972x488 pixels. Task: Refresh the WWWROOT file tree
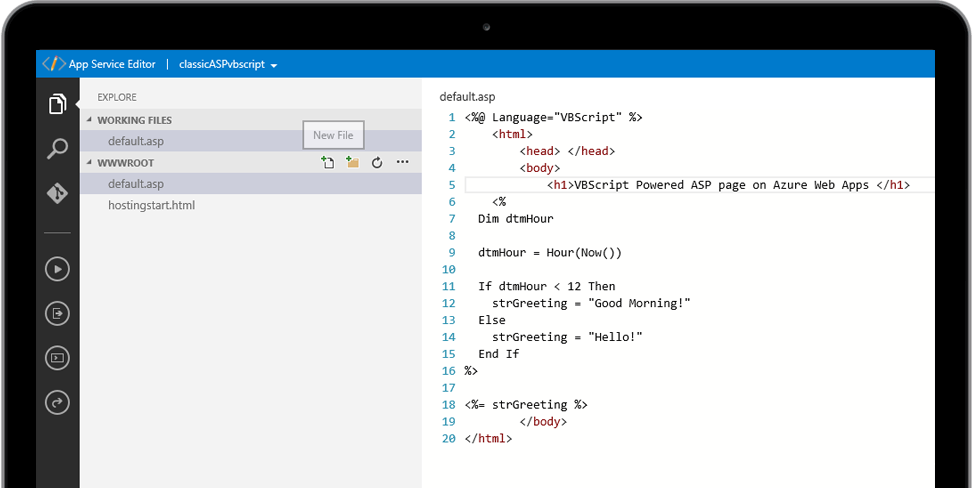(377, 163)
